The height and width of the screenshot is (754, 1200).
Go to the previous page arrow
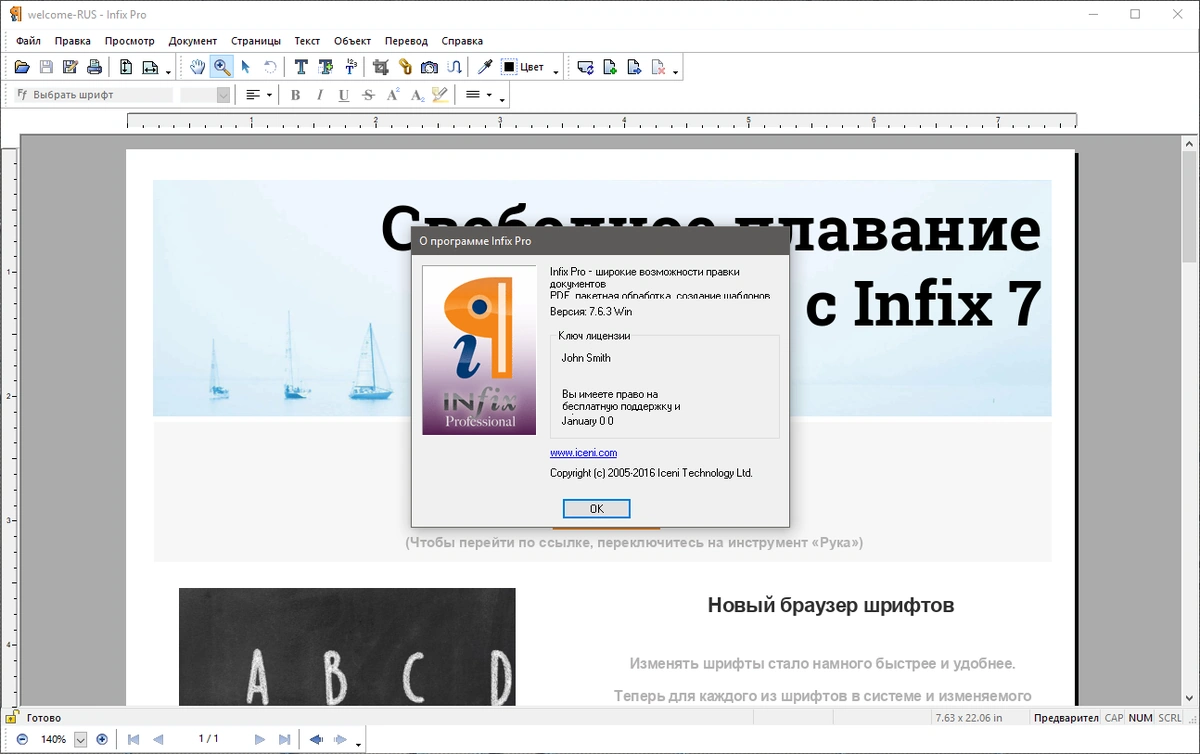tap(157, 739)
